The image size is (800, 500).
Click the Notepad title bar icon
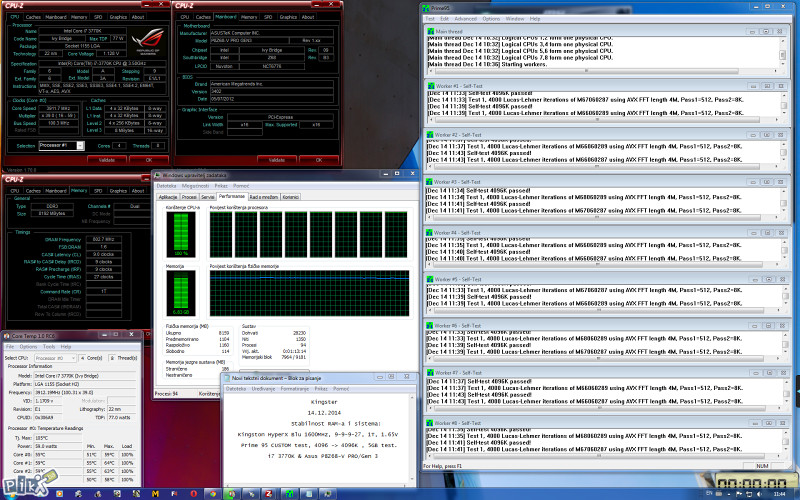click(227, 378)
